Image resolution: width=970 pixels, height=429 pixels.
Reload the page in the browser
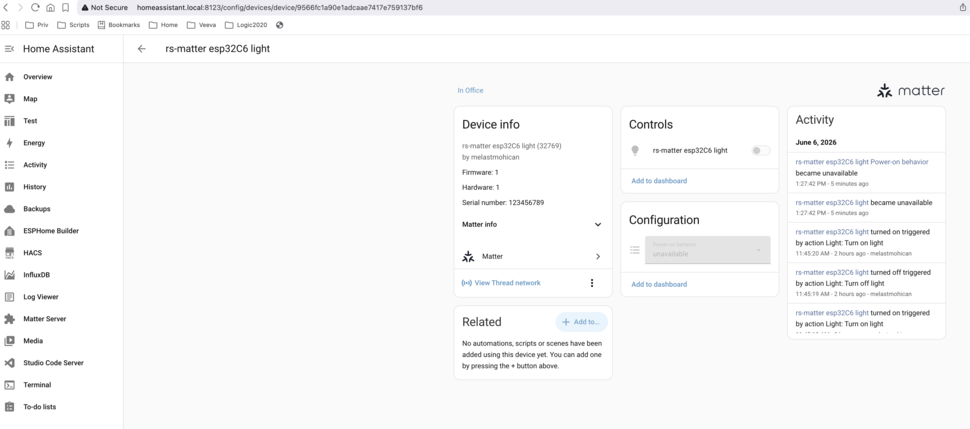pos(35,7)
